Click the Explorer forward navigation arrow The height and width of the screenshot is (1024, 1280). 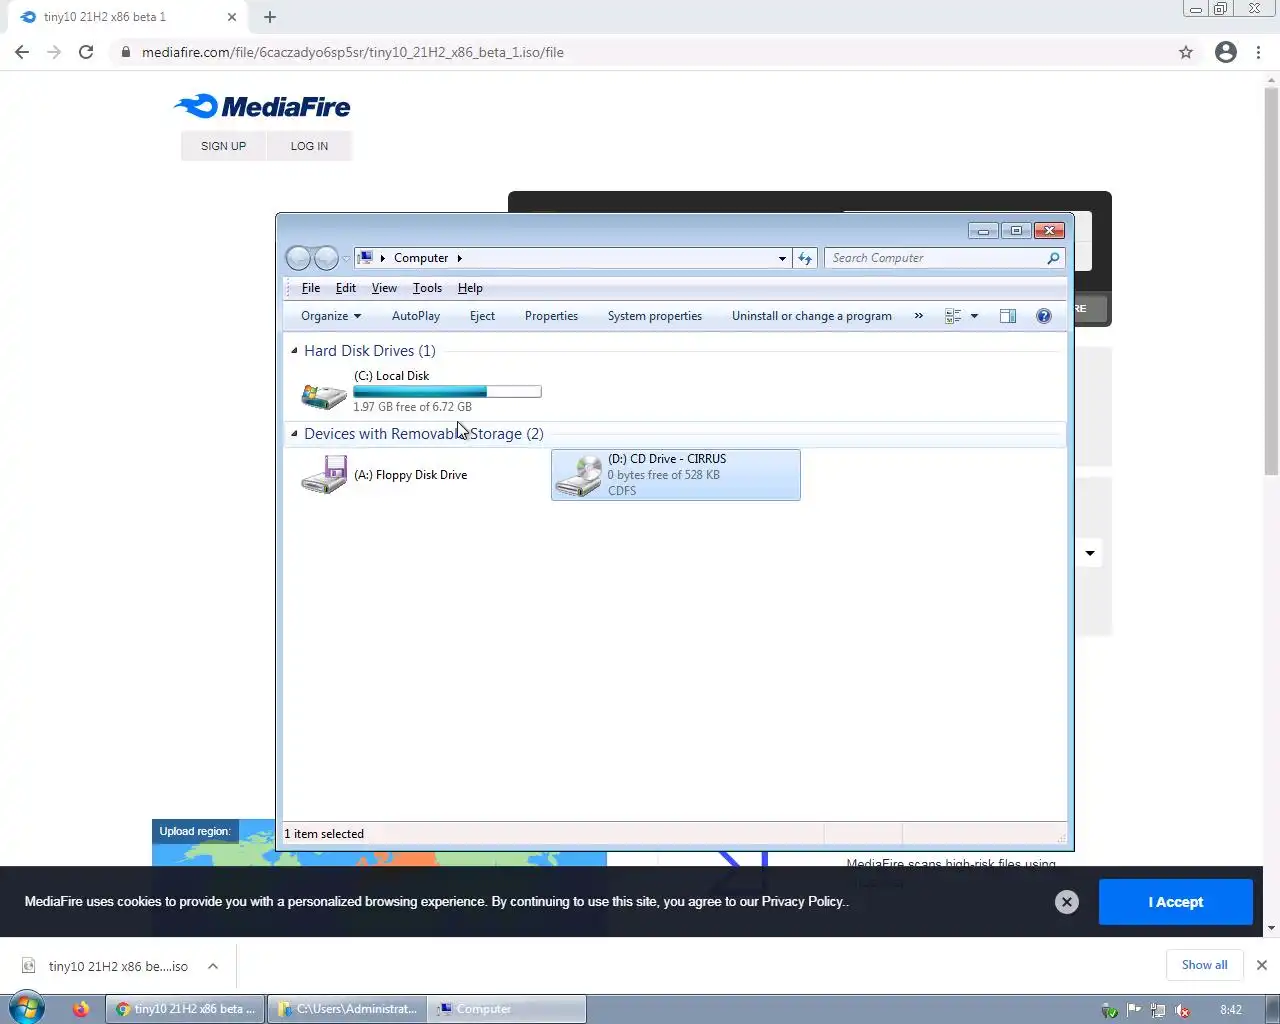[326, 258]
